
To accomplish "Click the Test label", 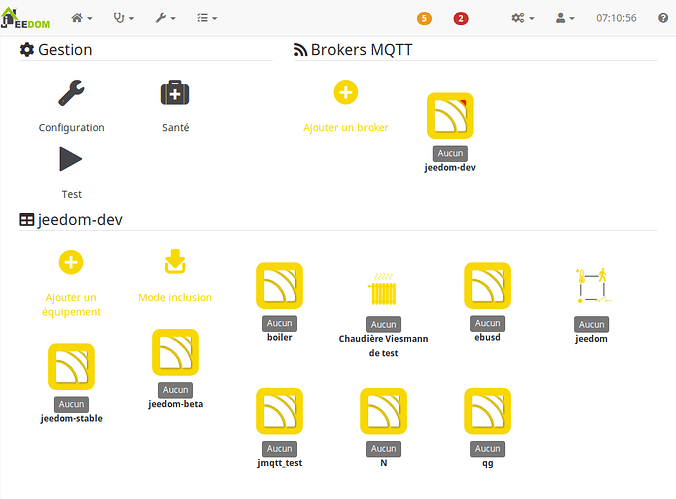I will 72,195.
